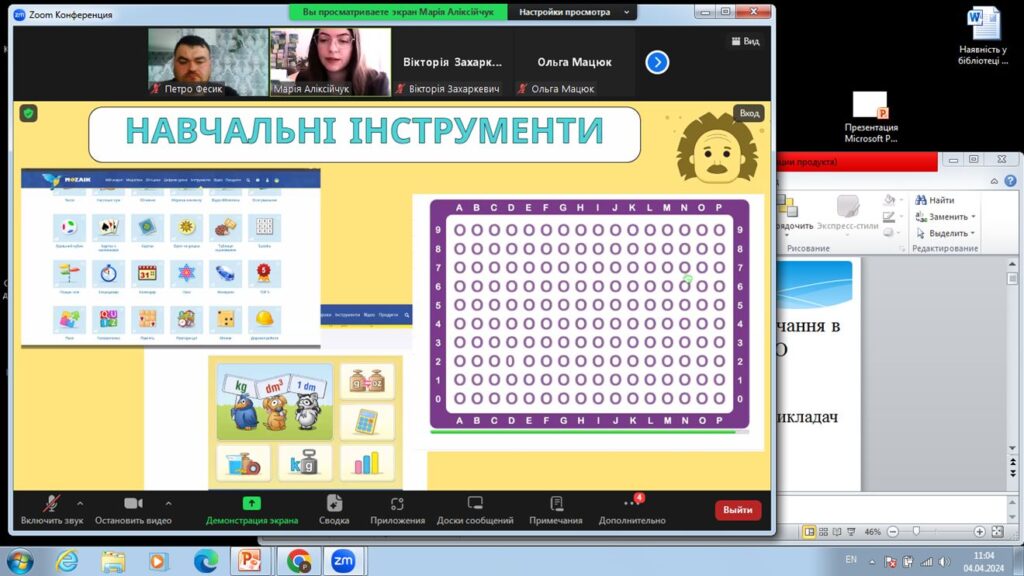1024x576 pixels.
Task: Open Примечания notes icon
Action: click(x=556, y=504)
